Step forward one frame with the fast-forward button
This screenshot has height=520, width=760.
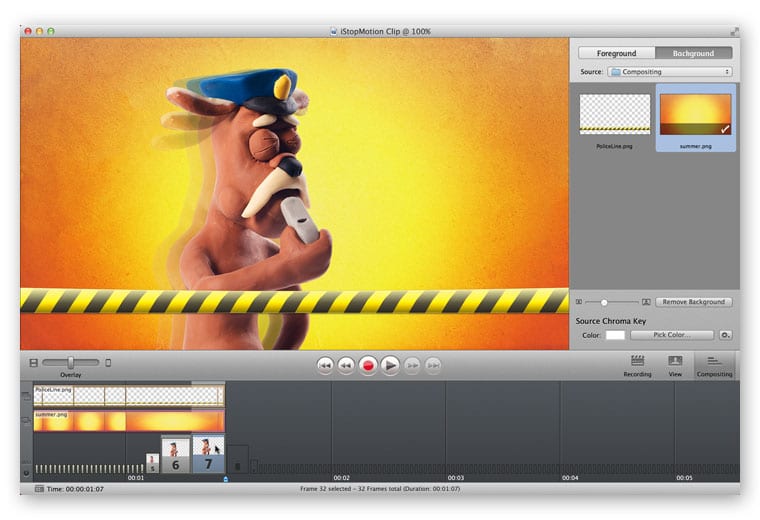tap(412, 365)
